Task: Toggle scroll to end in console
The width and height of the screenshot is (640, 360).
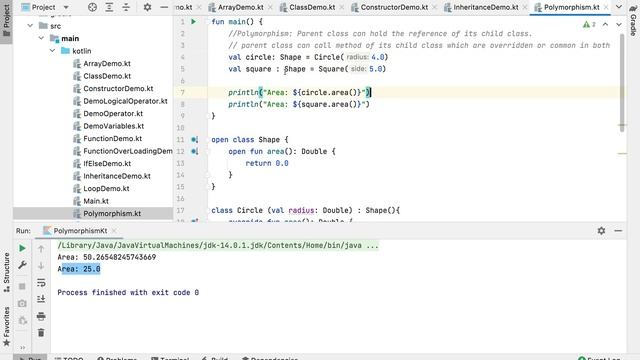Action: (x=41, y=299)
